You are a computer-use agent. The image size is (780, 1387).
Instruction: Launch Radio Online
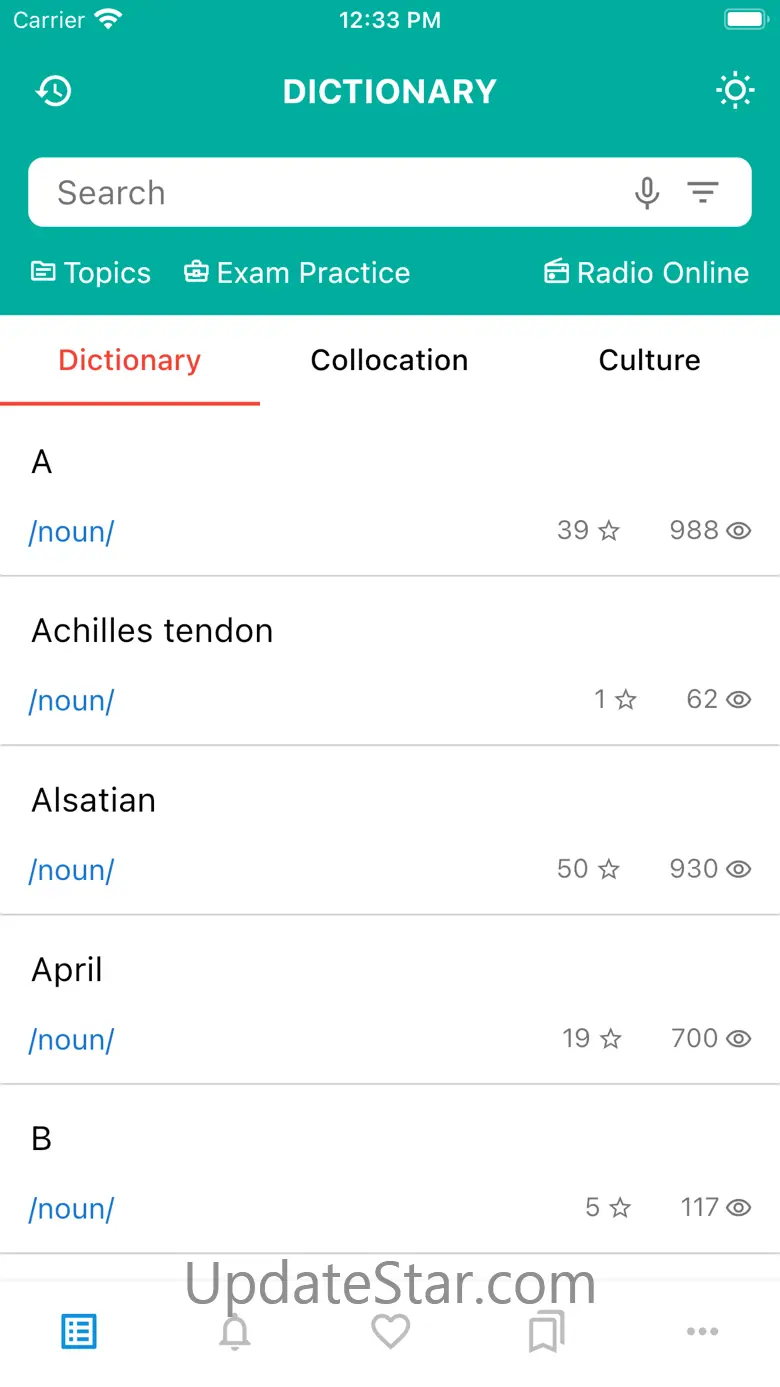click(x=646, y=273)
